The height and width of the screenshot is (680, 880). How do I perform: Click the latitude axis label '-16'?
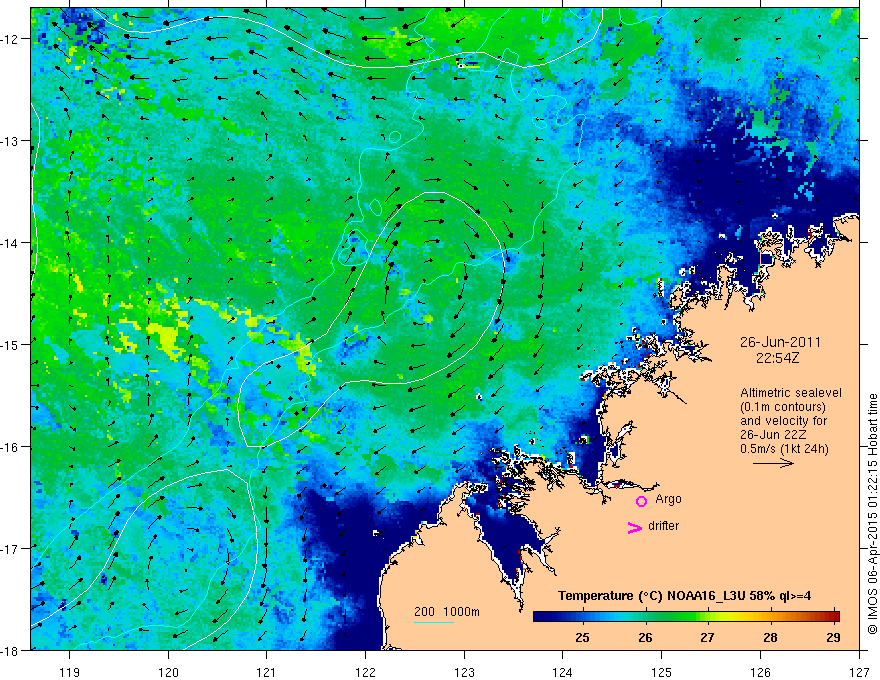click(x=12, y=447)
